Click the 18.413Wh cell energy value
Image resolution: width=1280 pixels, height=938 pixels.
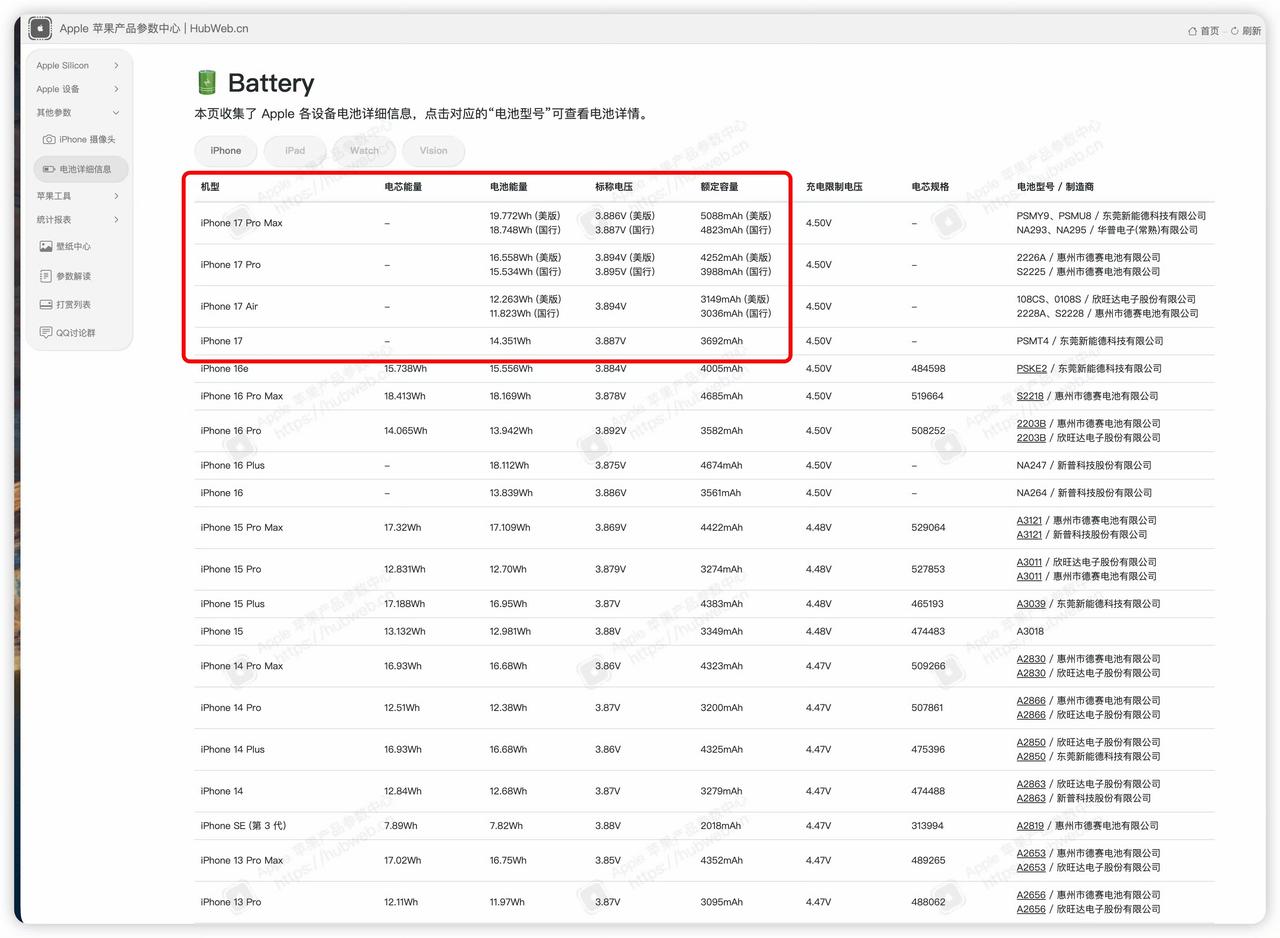pyautogui.click(x=405, y=396)
